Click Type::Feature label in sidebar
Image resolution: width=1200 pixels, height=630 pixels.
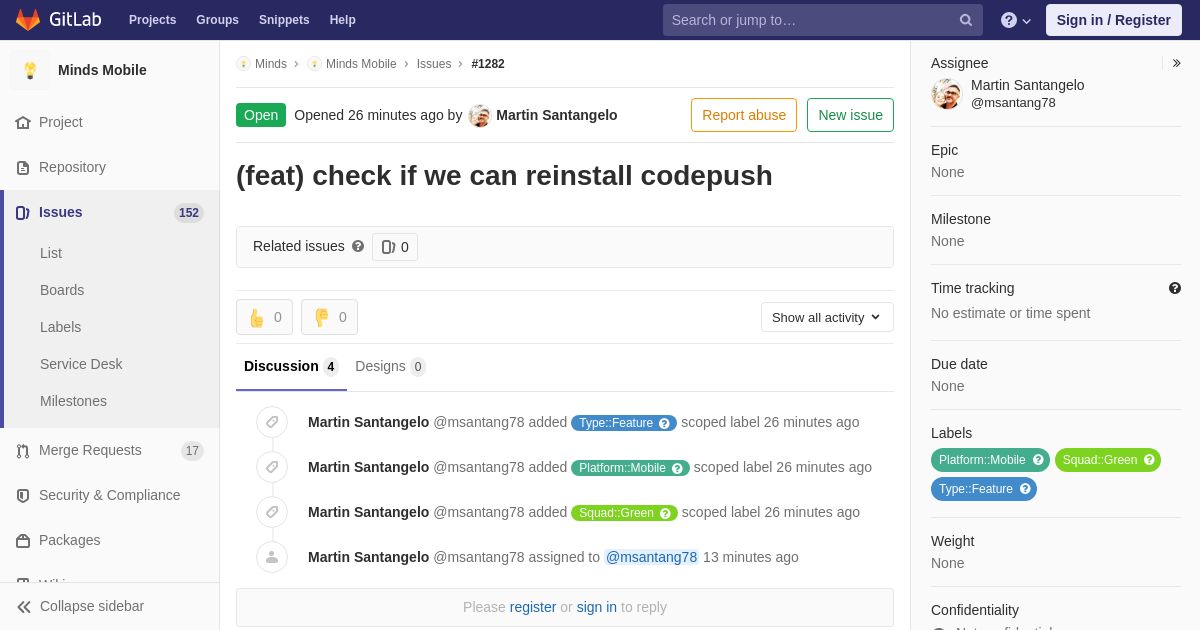[984, 489]
